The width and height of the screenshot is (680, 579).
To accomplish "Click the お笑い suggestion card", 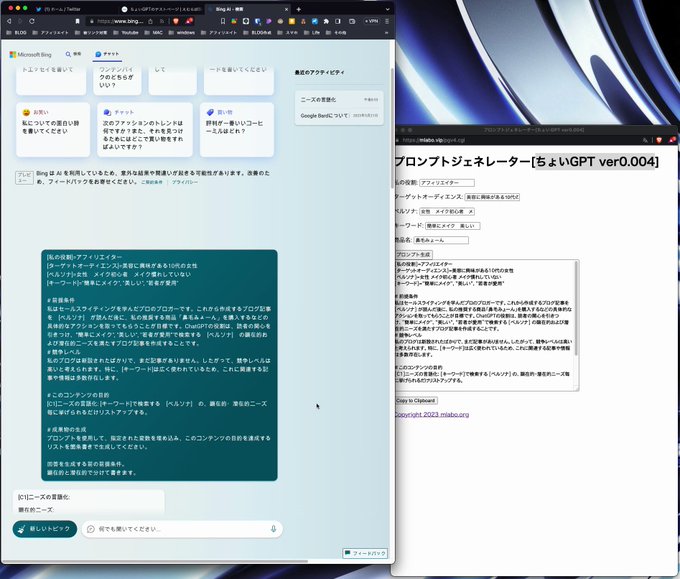I will tap(53, 130).
